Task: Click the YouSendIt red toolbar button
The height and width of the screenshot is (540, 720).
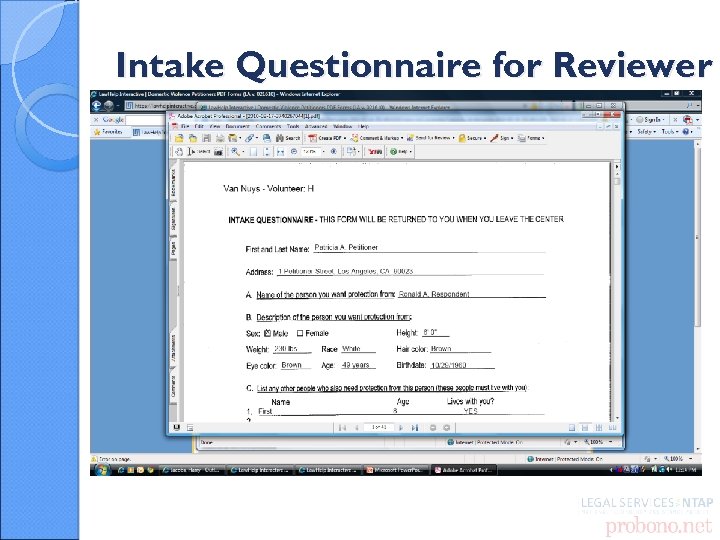Action: (375, 152)
